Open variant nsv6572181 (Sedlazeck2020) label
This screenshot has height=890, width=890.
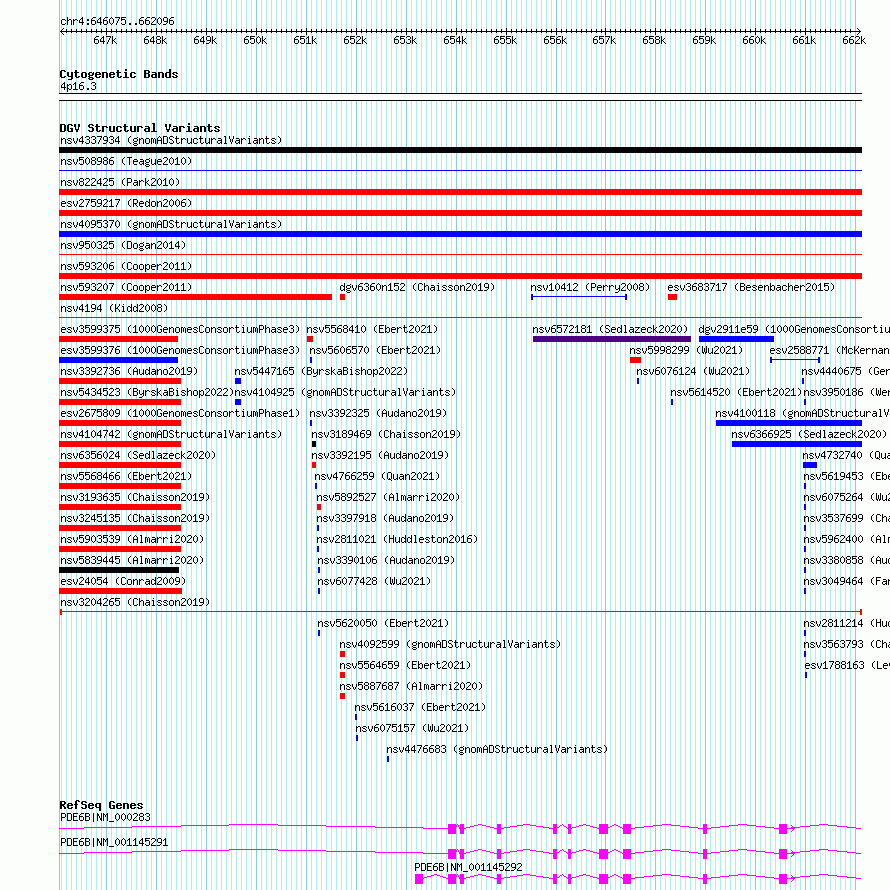610,329
